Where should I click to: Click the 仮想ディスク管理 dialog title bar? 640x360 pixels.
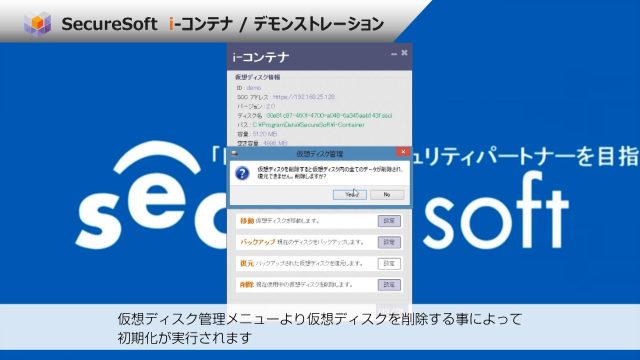[319, 153]
